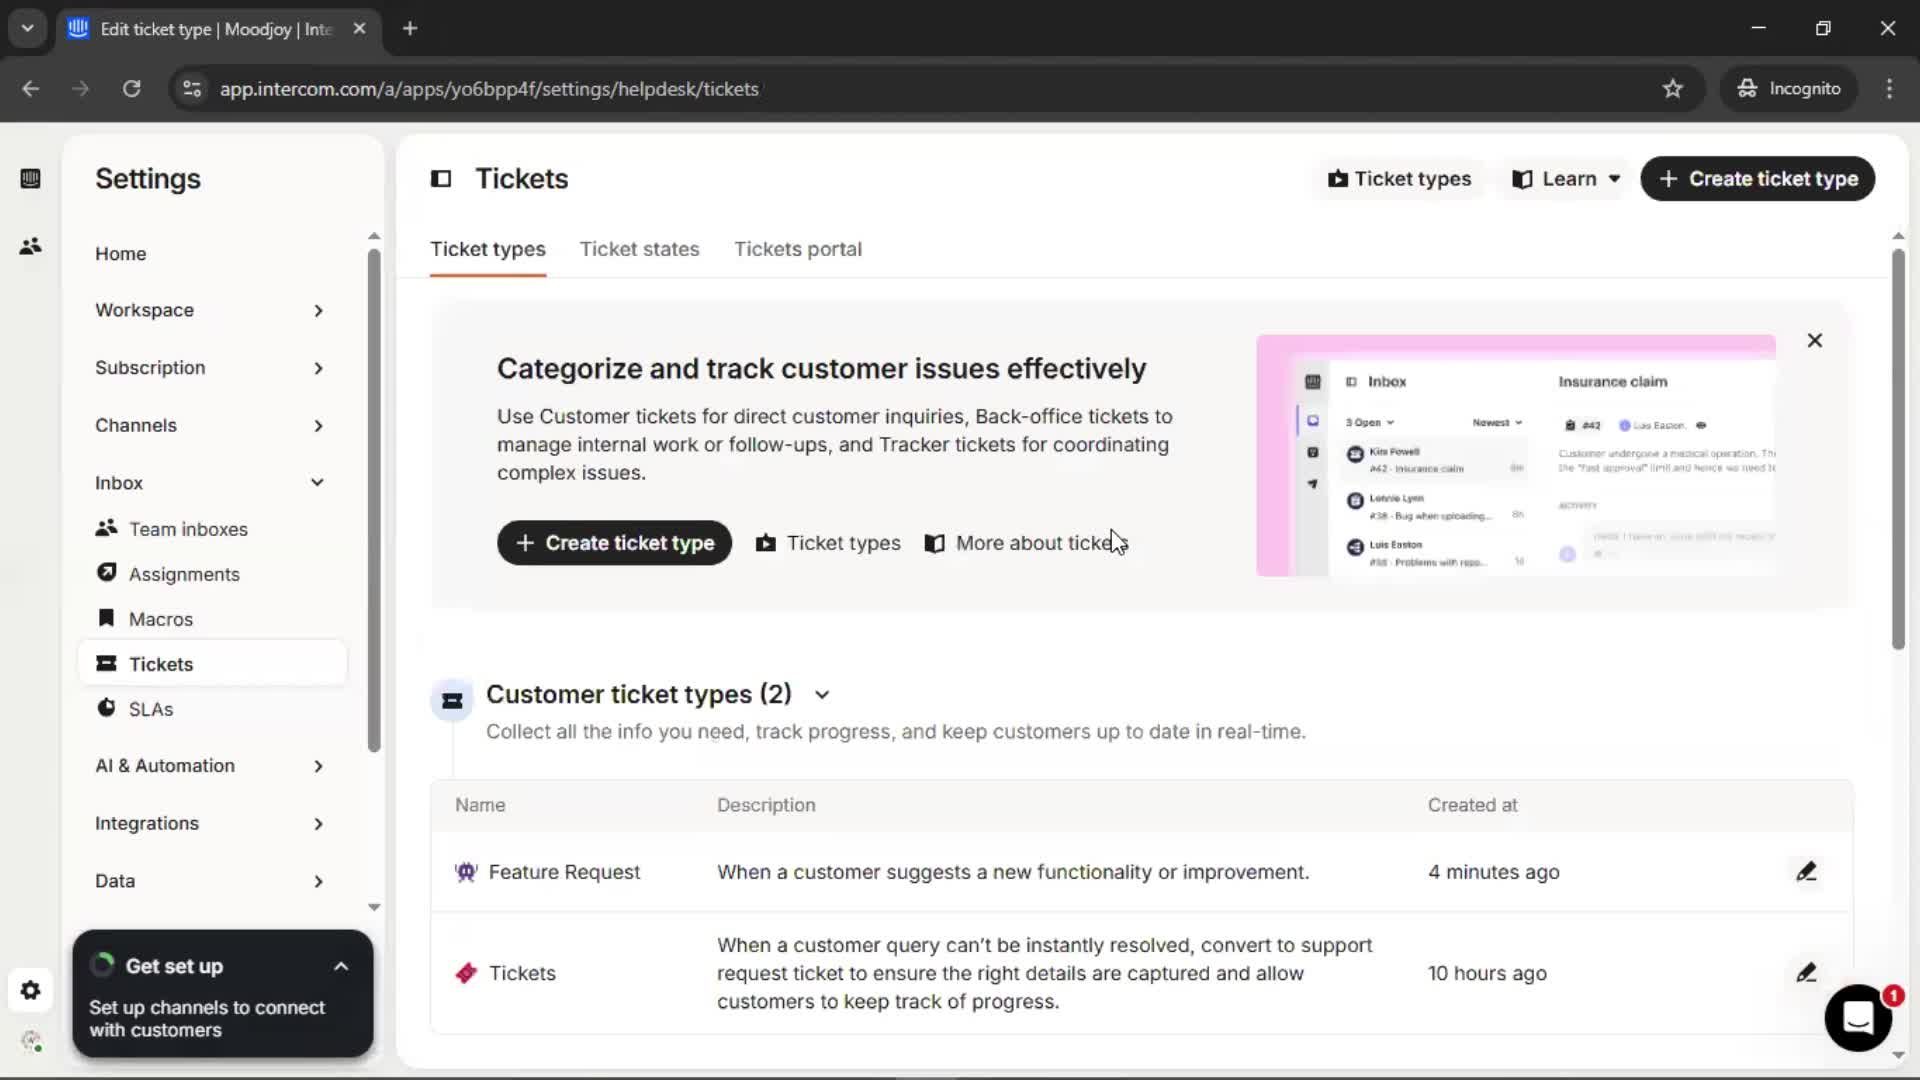Collapse the Inbox section

click(x=210, y=483)
